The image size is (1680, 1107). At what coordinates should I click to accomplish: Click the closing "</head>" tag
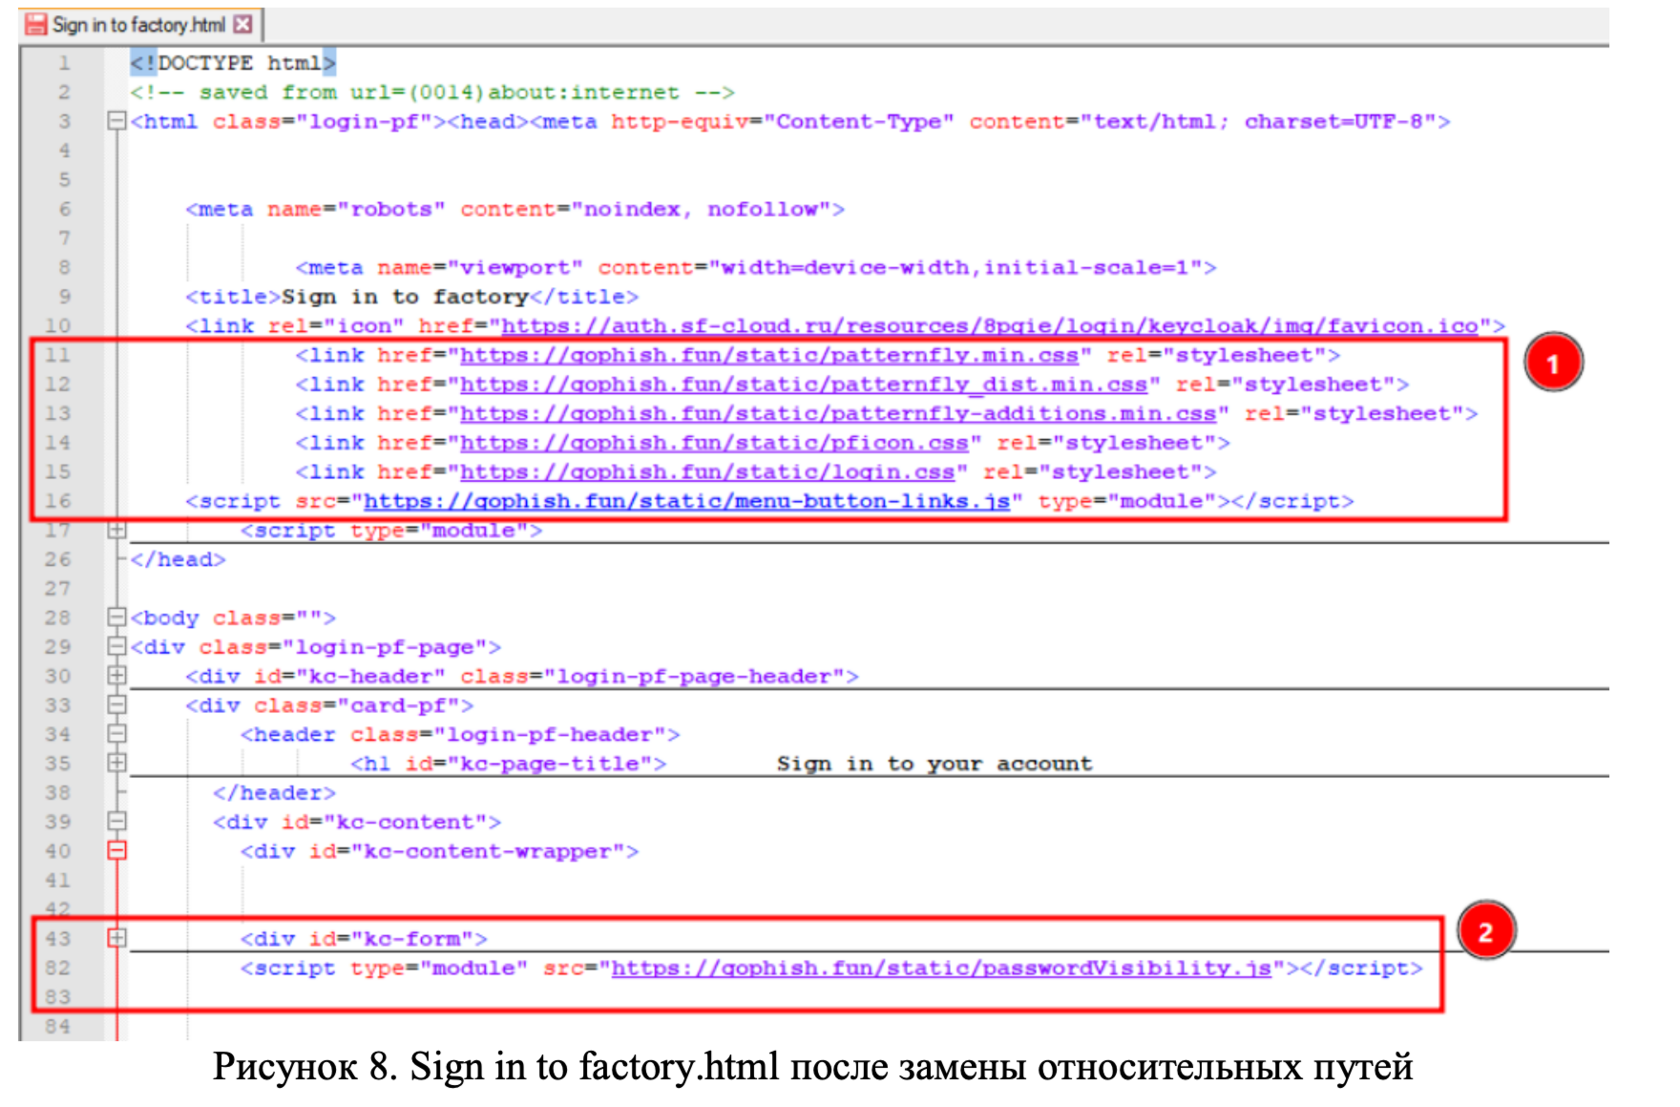[178, 559]
